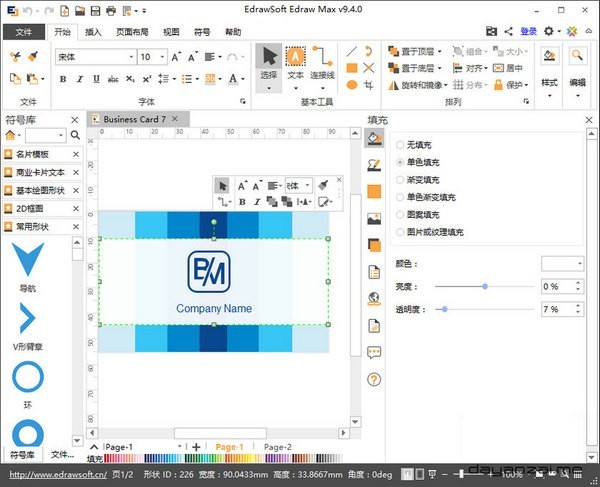600x487 pixels.
Task: Select the 图案填充 radio option
Action: point(401,214)
